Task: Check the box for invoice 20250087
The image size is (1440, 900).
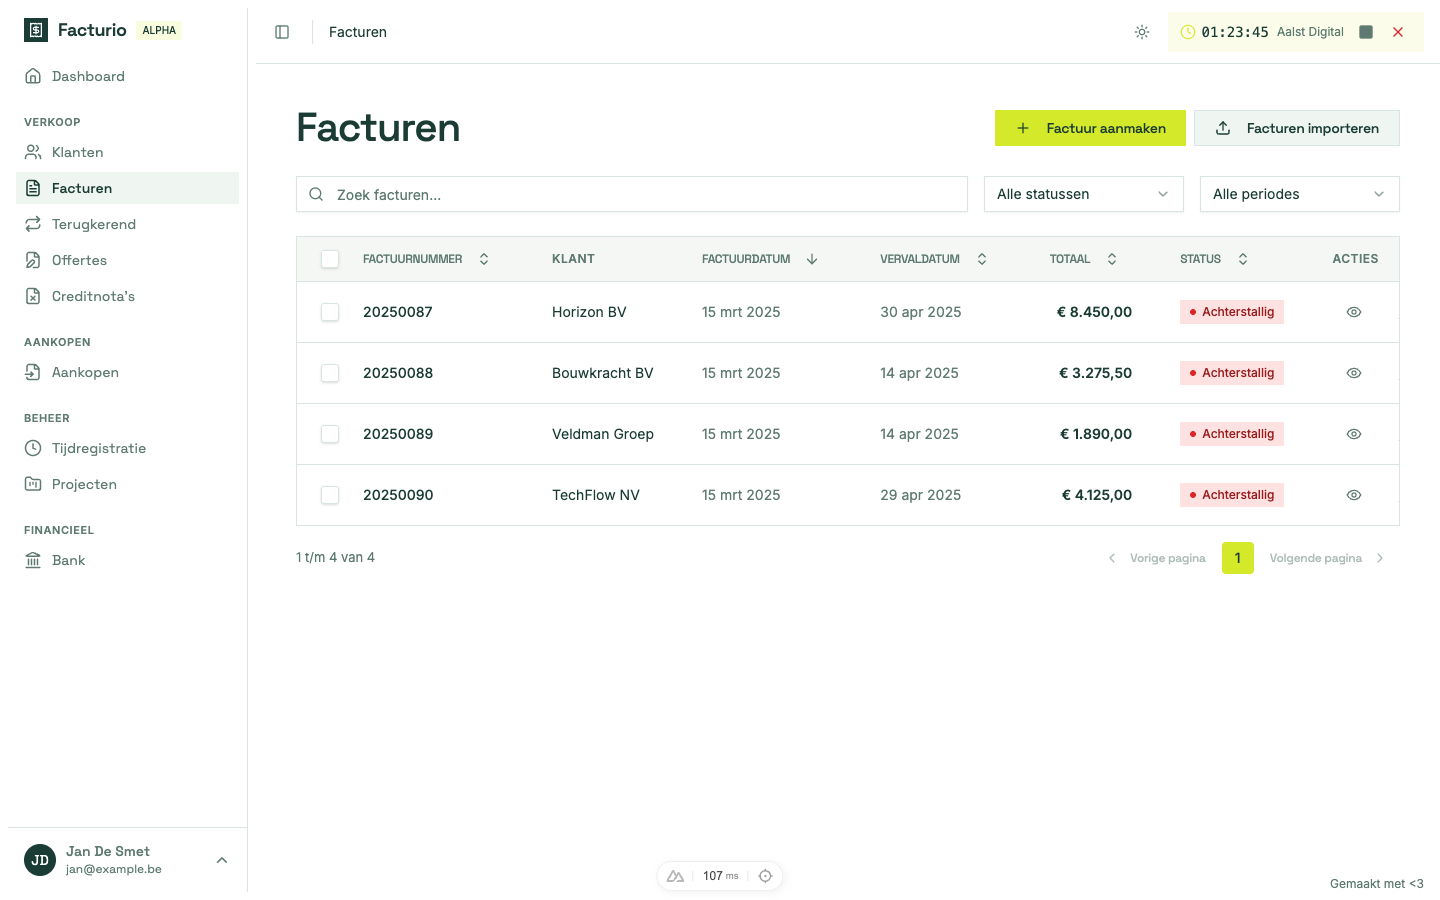Action: (330, 312)
